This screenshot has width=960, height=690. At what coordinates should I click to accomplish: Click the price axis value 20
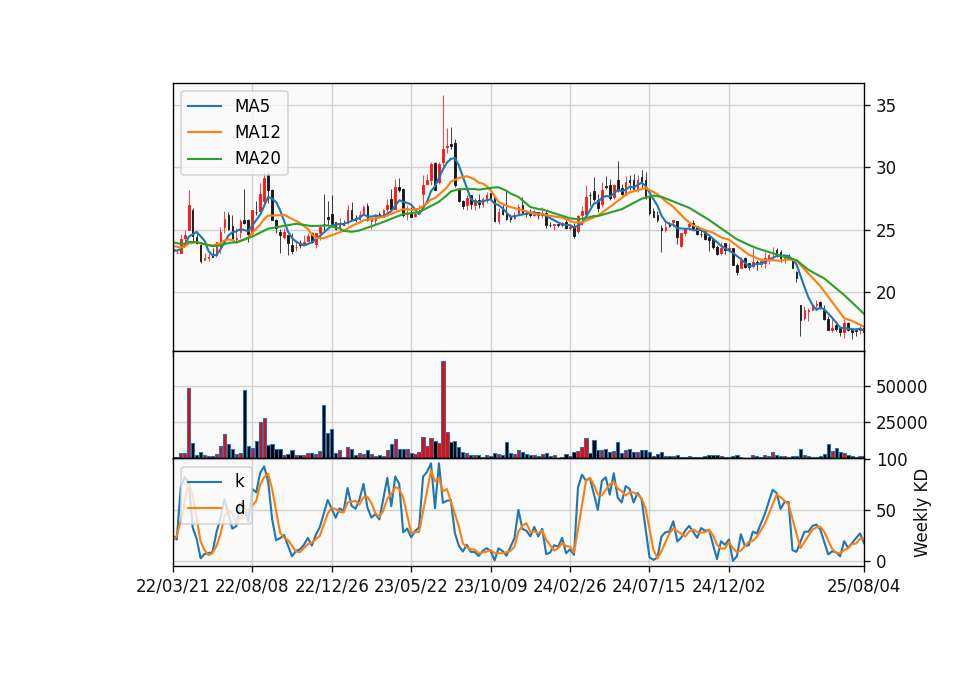(x=885, y=293)
